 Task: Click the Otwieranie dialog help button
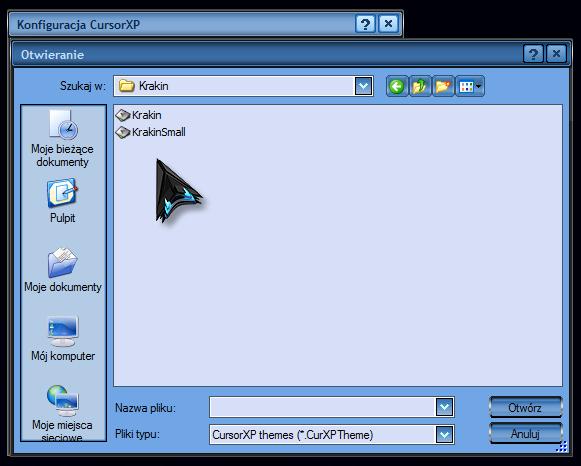[x=533, y=54]
